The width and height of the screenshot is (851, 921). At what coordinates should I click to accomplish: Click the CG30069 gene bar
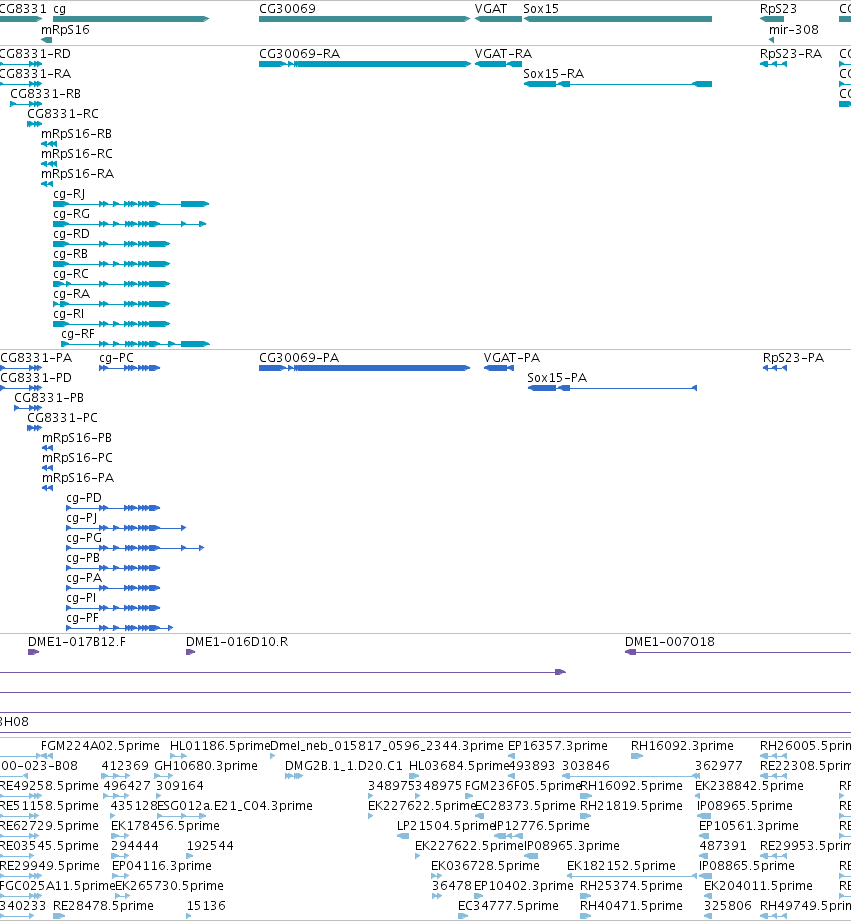pyautogui.click(x=365, y=19)
